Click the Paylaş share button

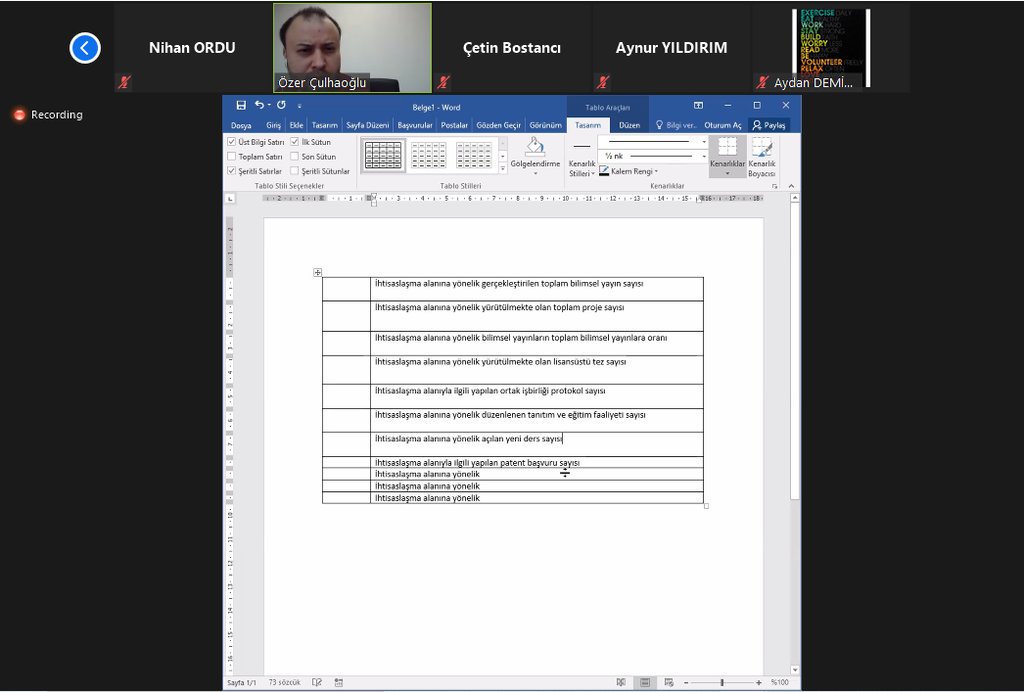770,125
